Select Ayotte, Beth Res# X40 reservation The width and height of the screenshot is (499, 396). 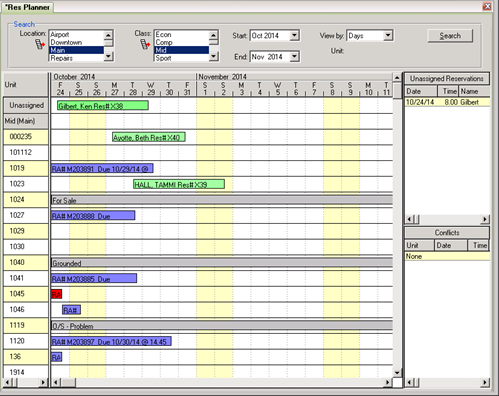coord(149,137)
